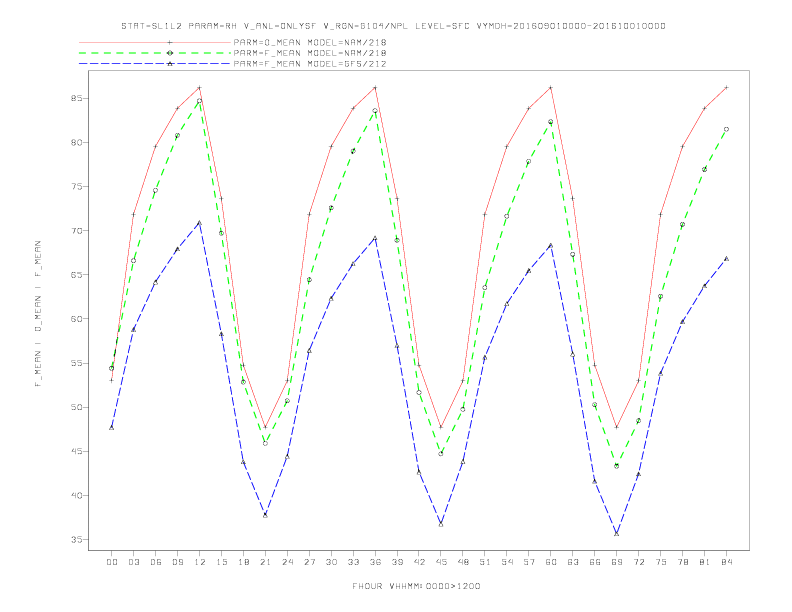The image size is (792, 612).
Task: Click red O_MEAN plus data point at hour 60
Action: coord(551,88)
